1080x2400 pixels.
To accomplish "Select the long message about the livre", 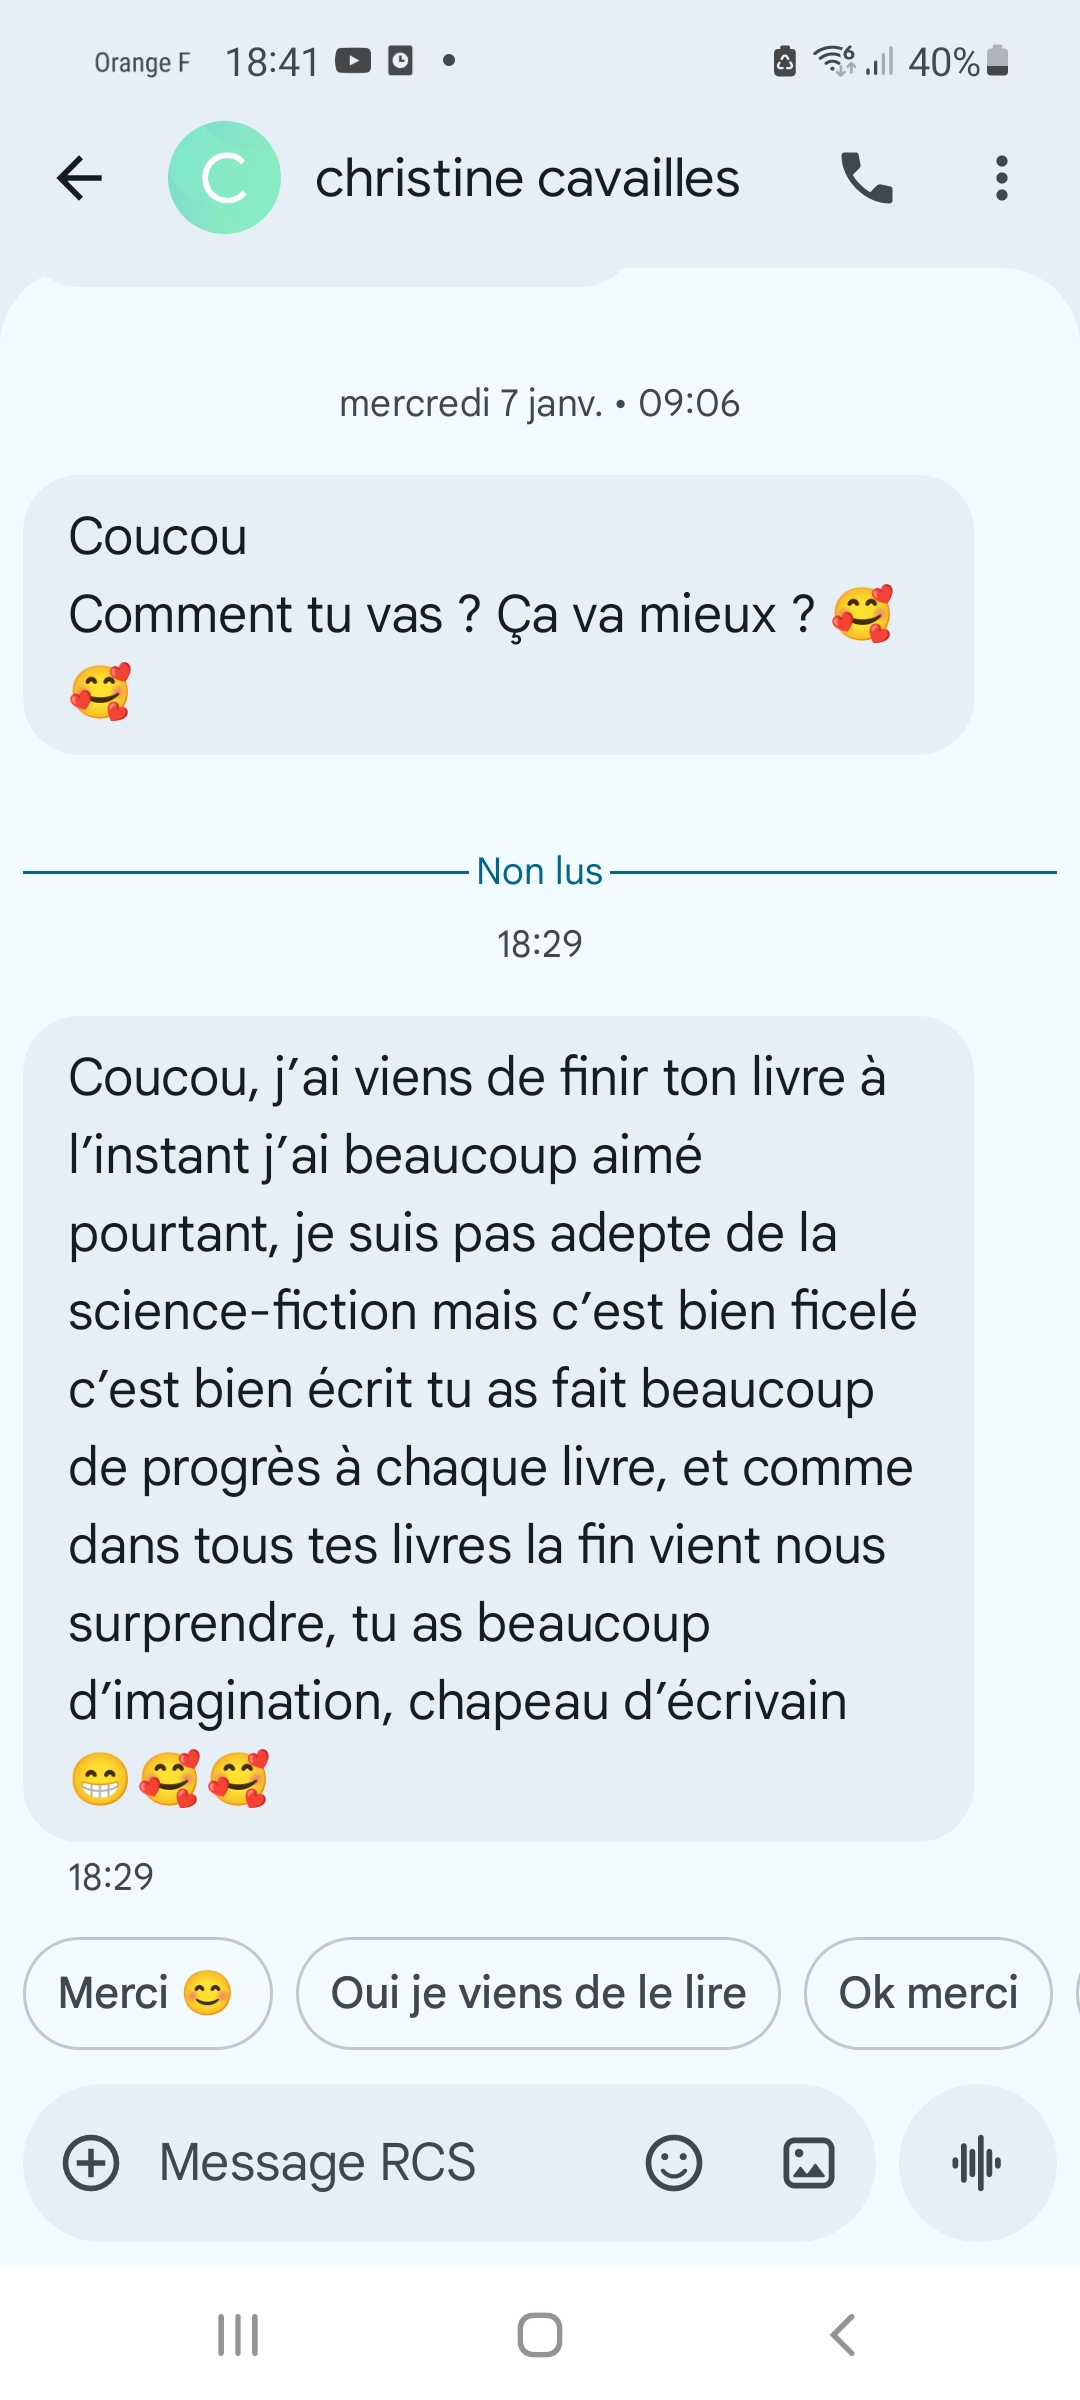I will (x=498, y=1429).
